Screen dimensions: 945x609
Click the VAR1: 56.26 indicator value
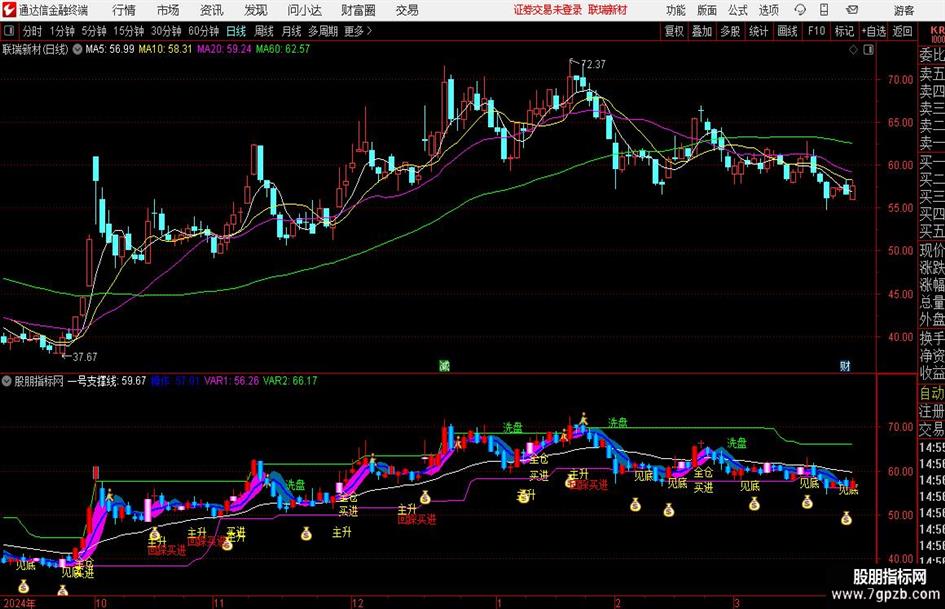coord(231,381)
